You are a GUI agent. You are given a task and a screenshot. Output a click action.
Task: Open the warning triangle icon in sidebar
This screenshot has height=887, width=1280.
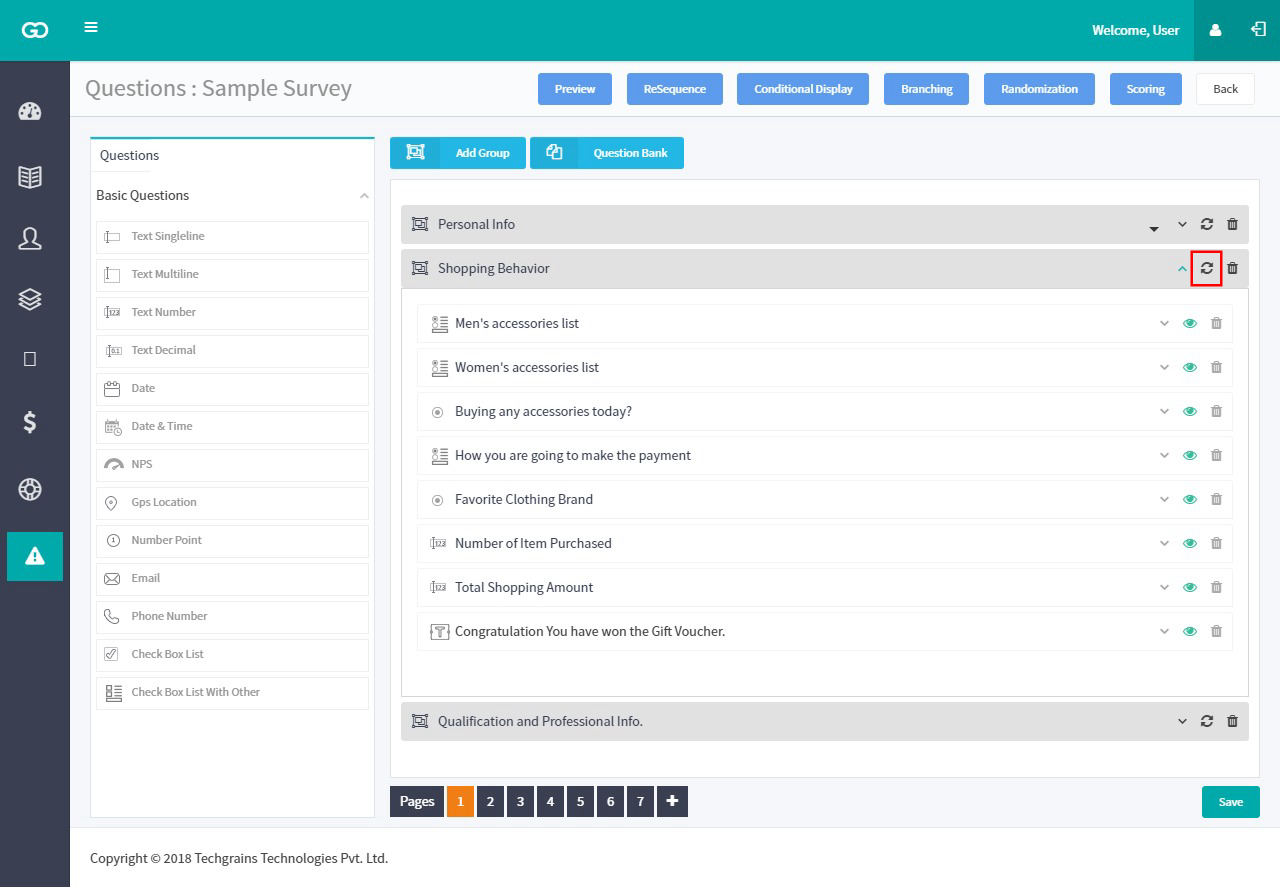35,556
